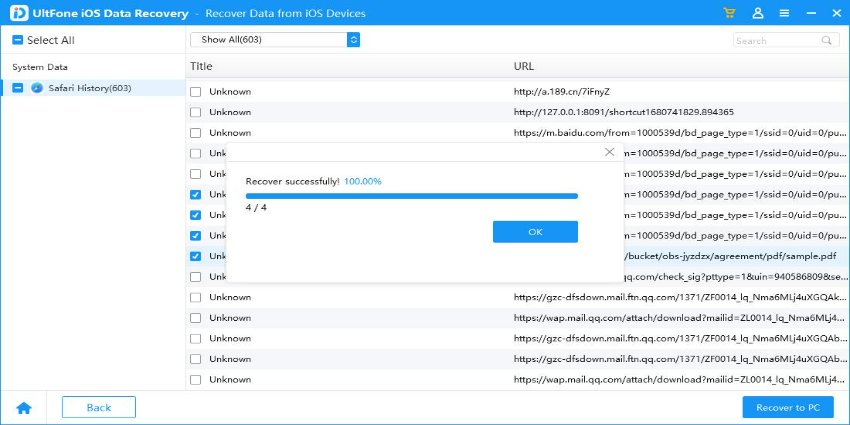Click the URL column header
Viewport: 850px width, 425px height.
(523, 66)
